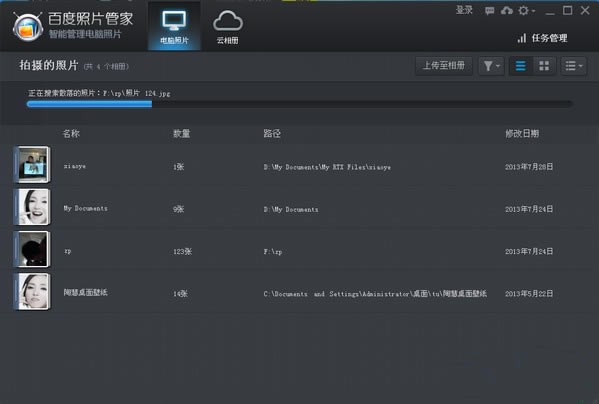Open the feedback message icon

[x=489, y=11]
